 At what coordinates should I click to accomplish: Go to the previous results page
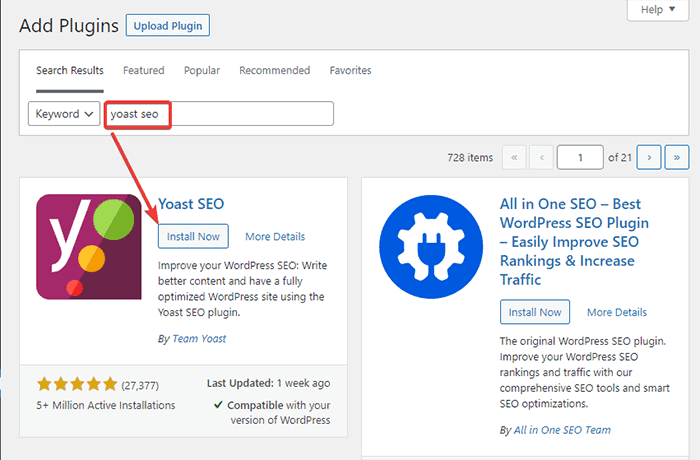pos(541,158)
